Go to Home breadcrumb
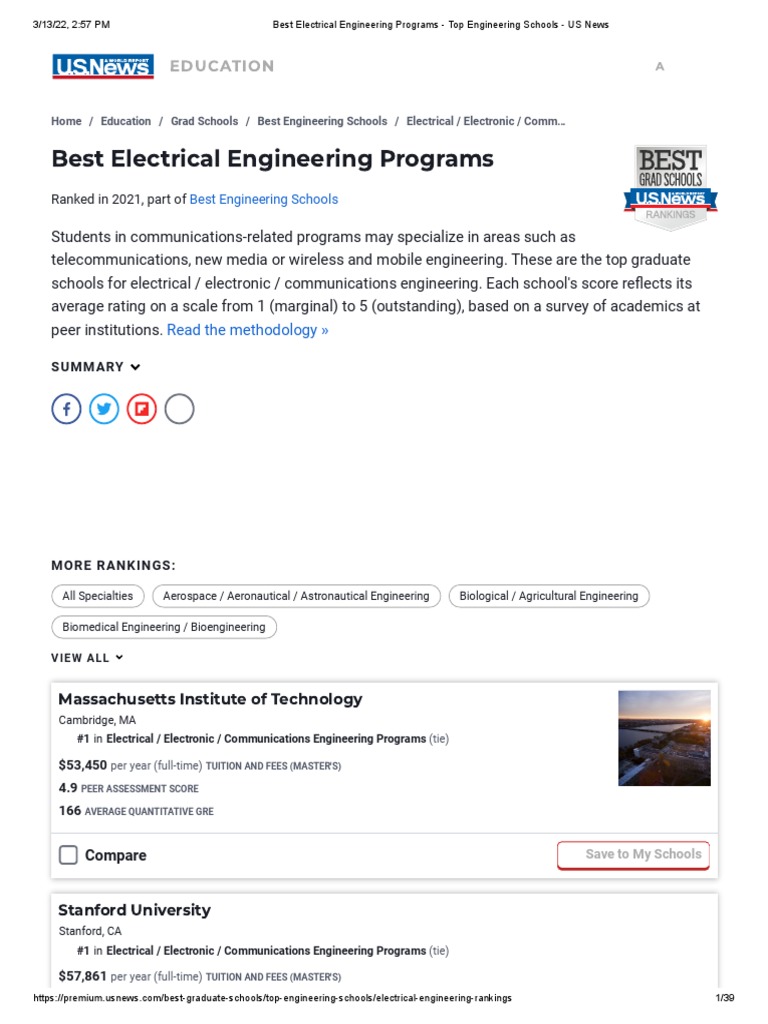 (x=66, y=121)
